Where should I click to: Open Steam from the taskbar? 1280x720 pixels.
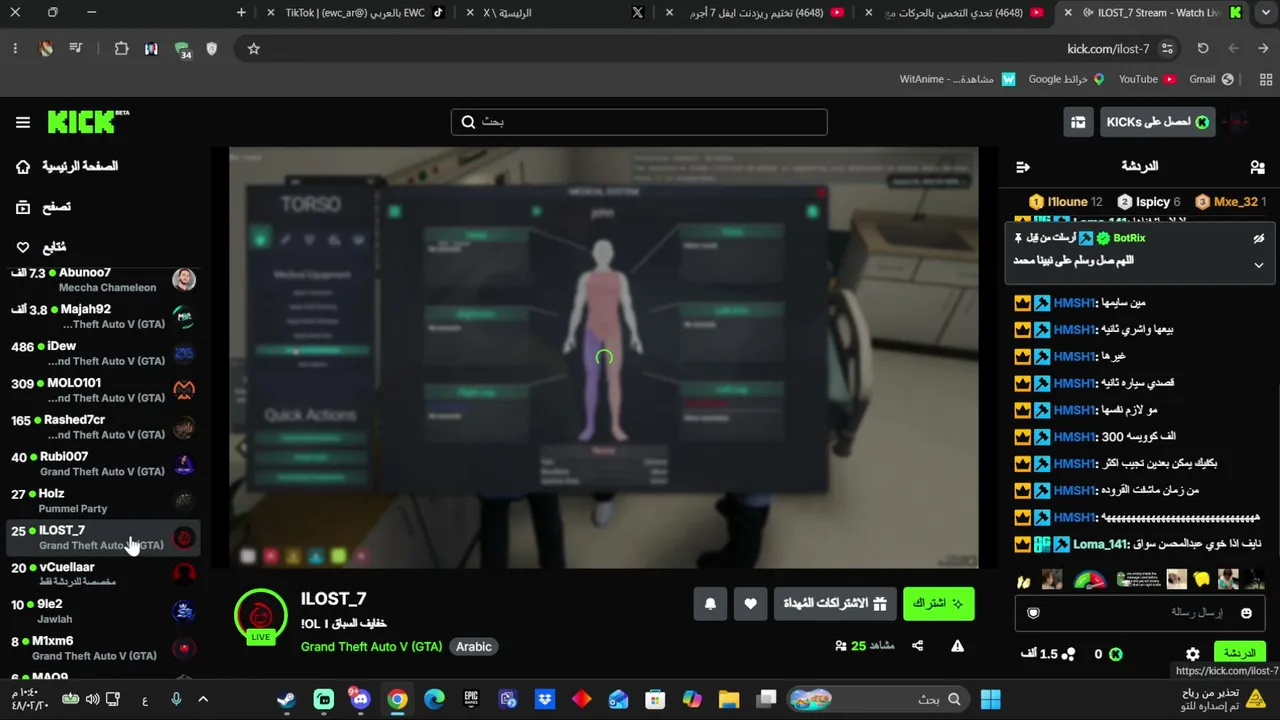(x=286, y=699)
